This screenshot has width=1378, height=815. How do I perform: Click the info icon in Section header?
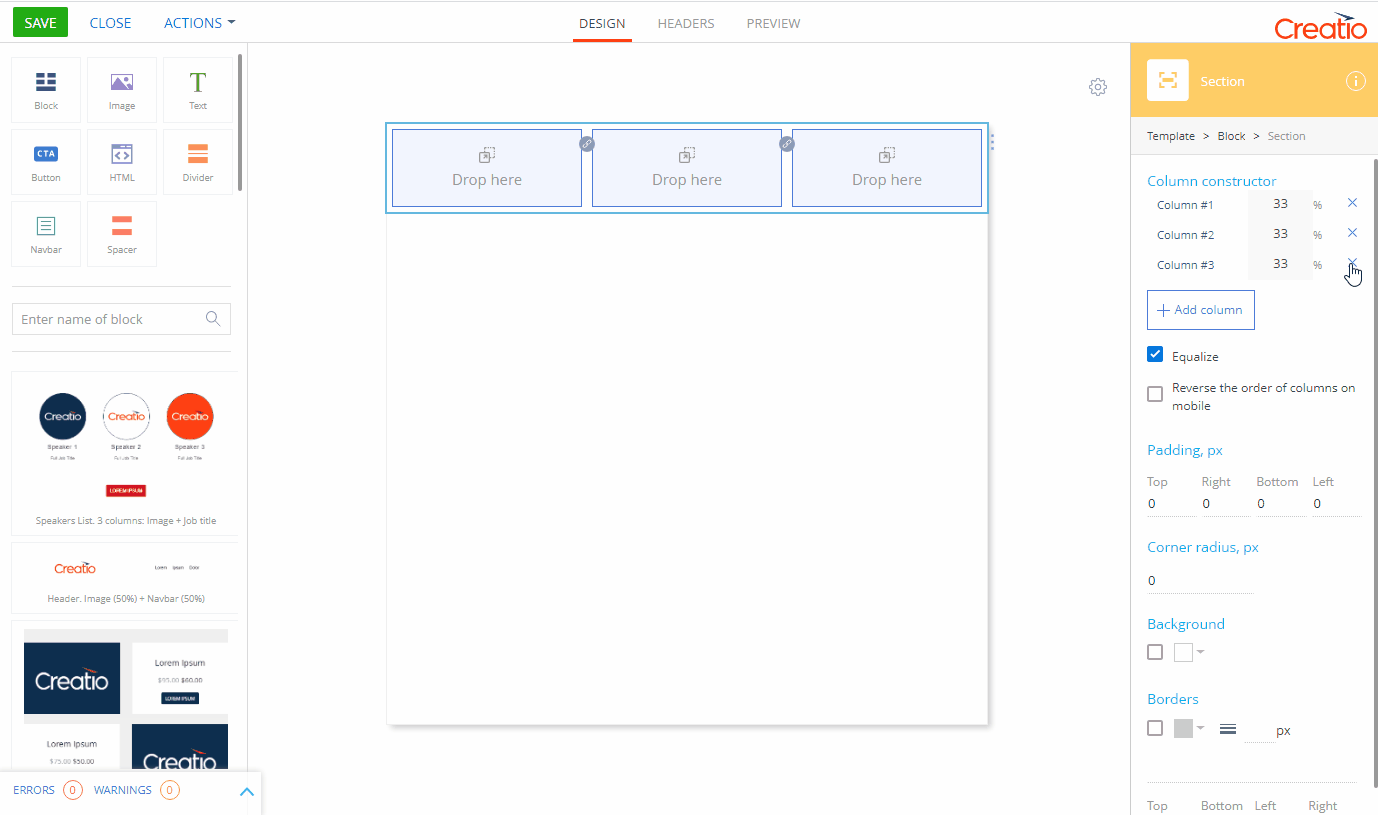click(1355, 81)
